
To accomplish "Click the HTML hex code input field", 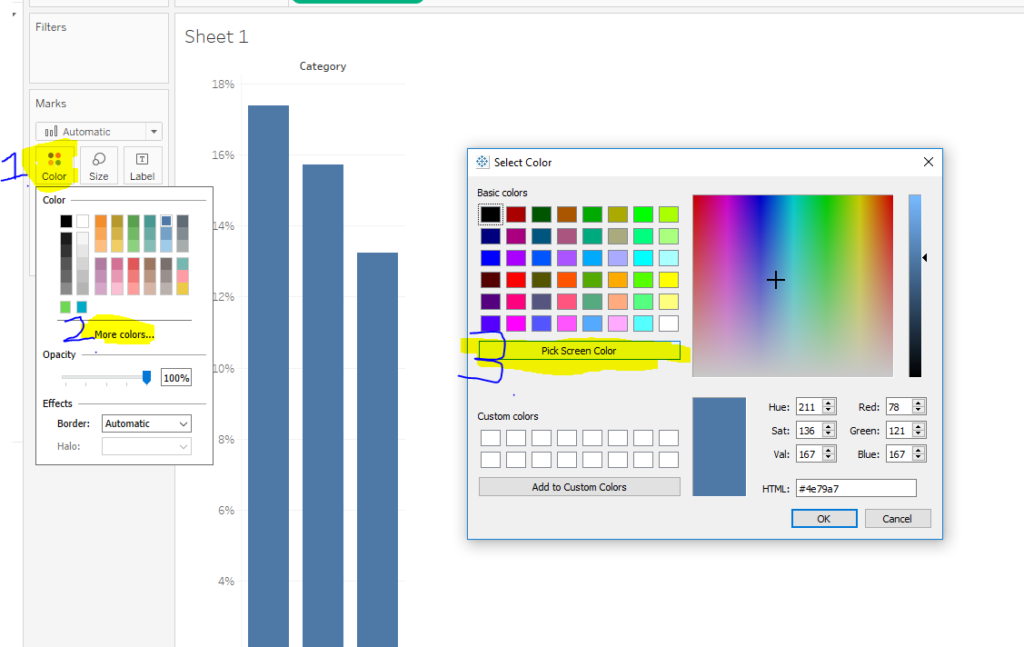I will pyautogui.click(x=855, y=488).
